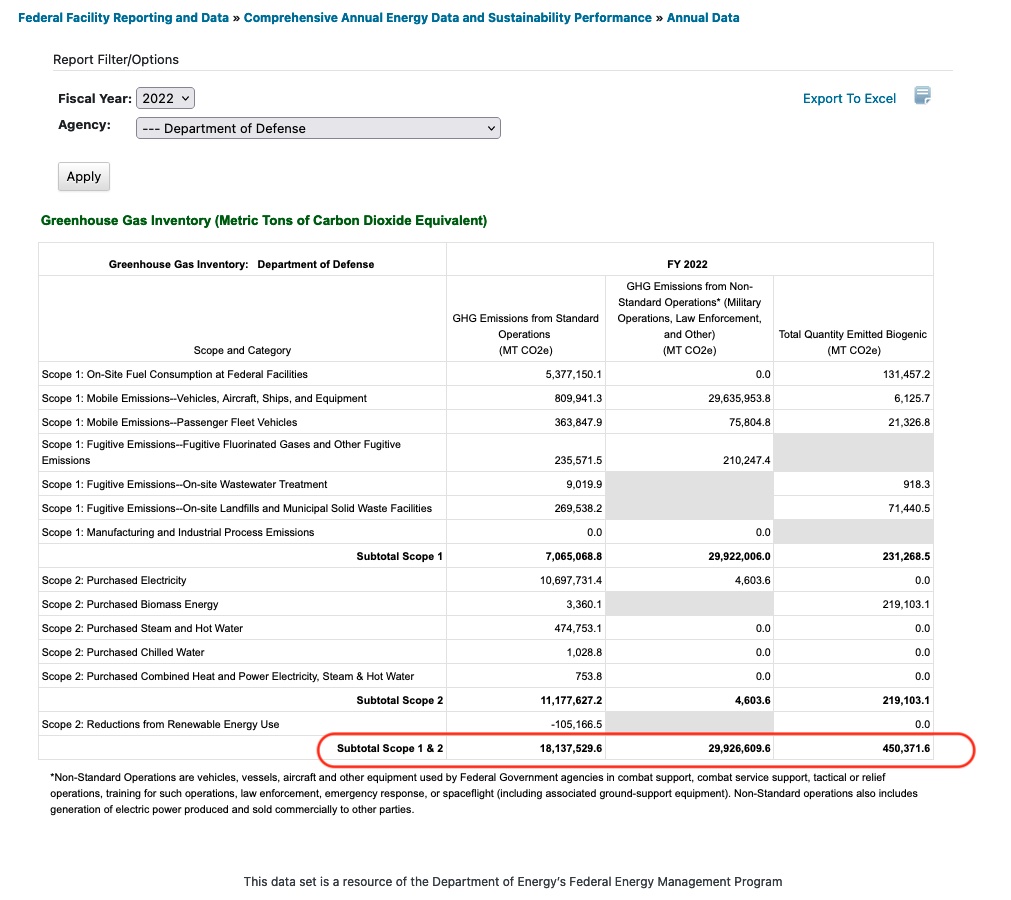Click the Excel export icon
The height and width of the screenshot is (900, 1011).
point(922,96)
